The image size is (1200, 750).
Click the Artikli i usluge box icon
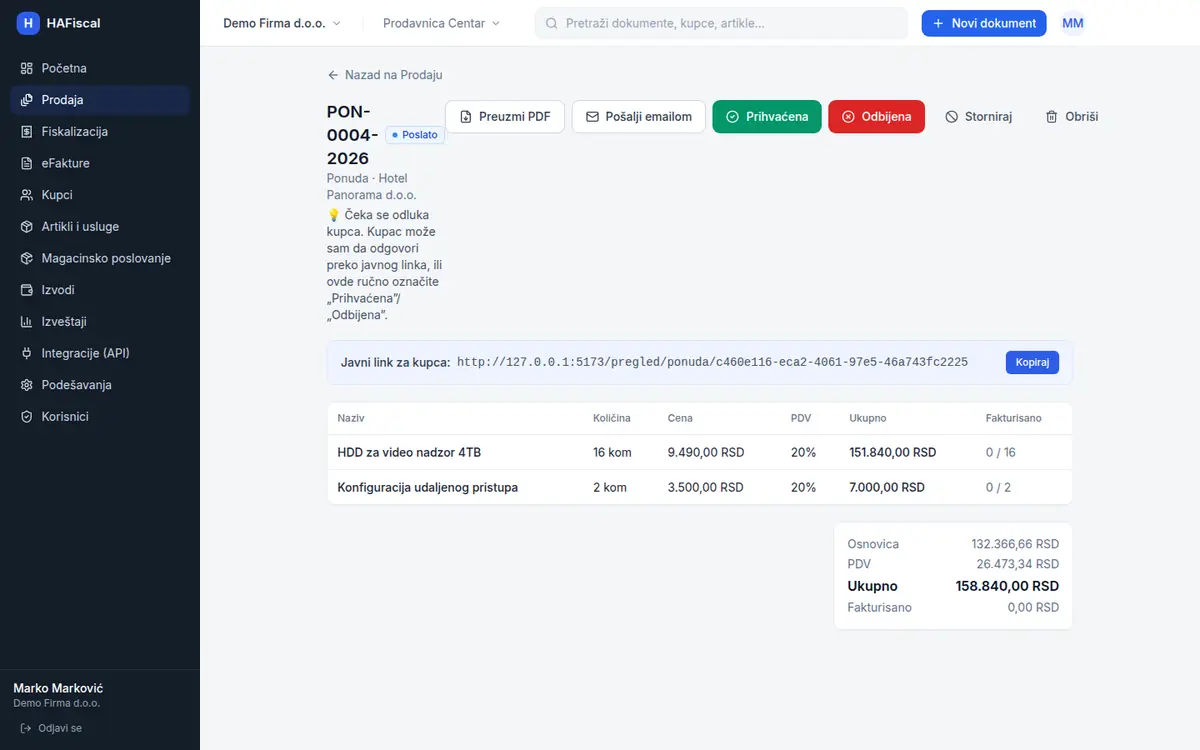[x=27, y=227]
